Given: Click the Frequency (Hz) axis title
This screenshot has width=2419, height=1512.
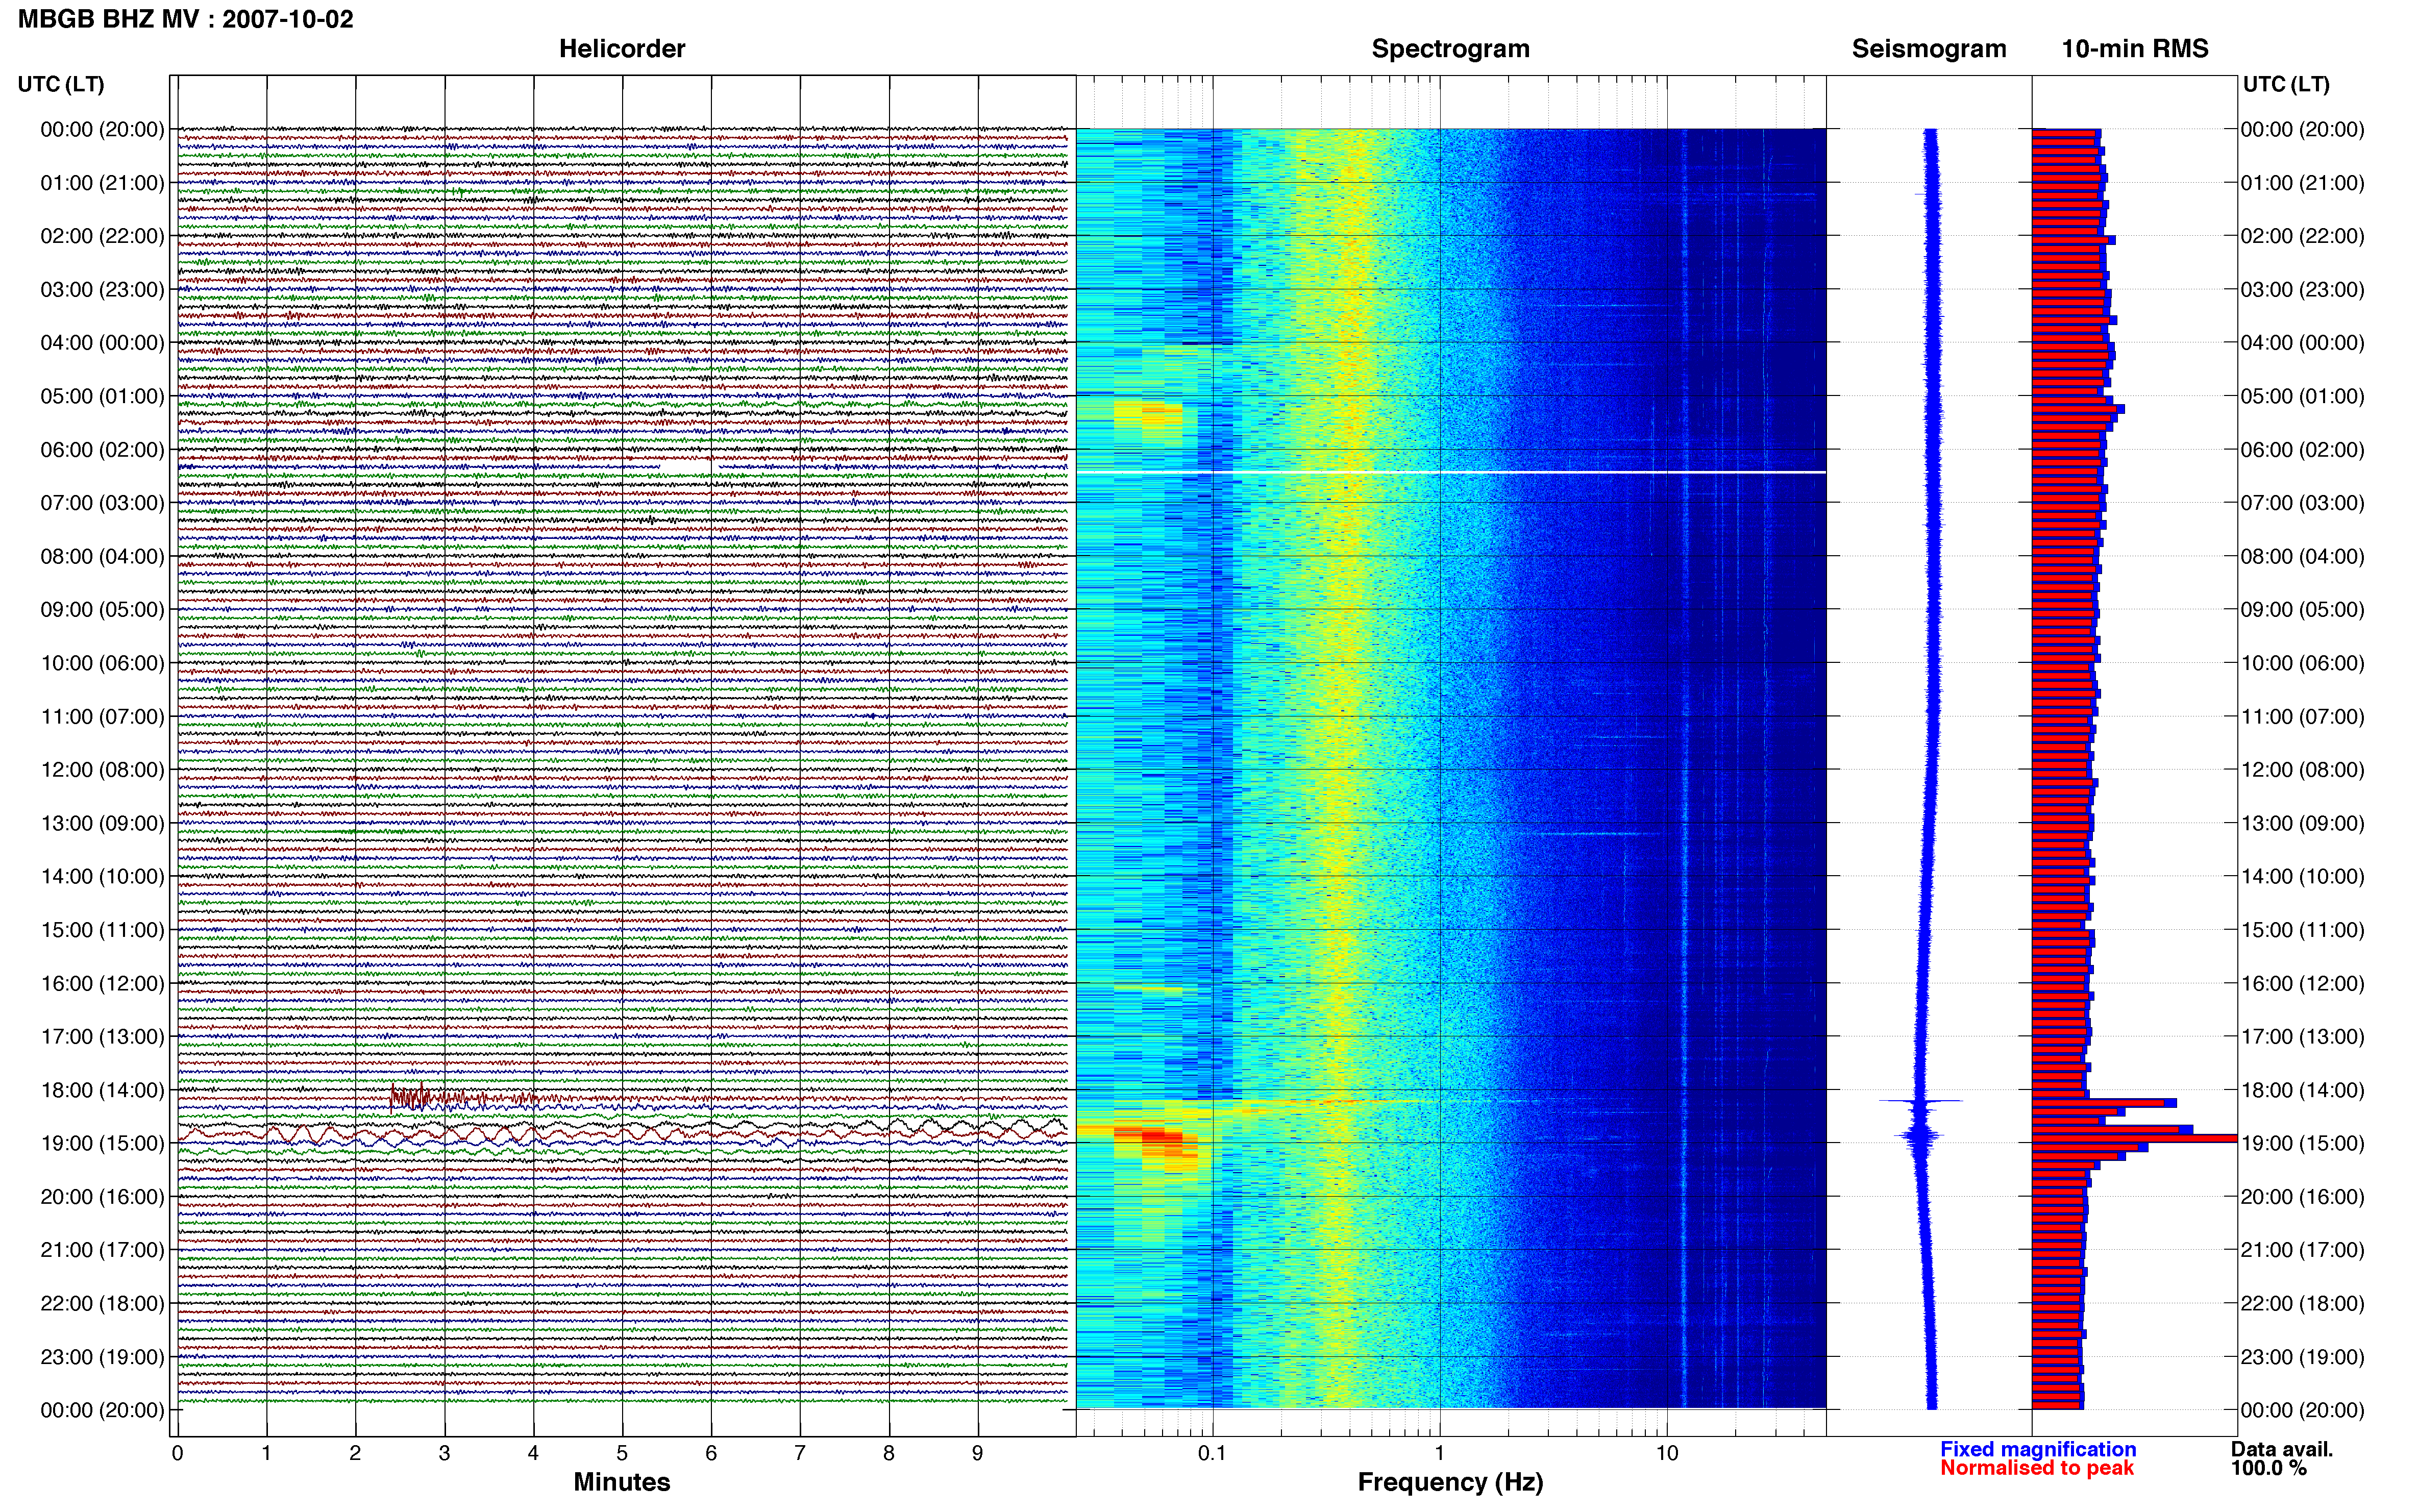Looking at the screenshot, I should (1450, 1482).
